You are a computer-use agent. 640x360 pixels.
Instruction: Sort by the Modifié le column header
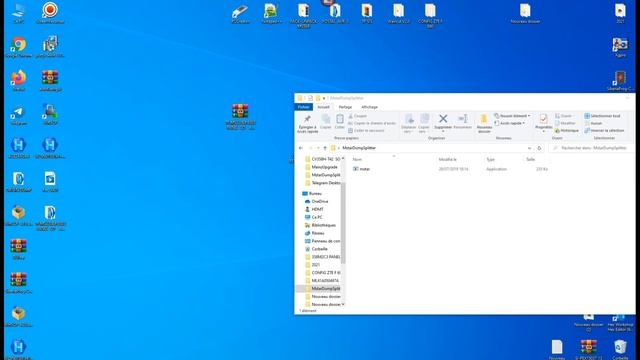(x=448, y=160)
